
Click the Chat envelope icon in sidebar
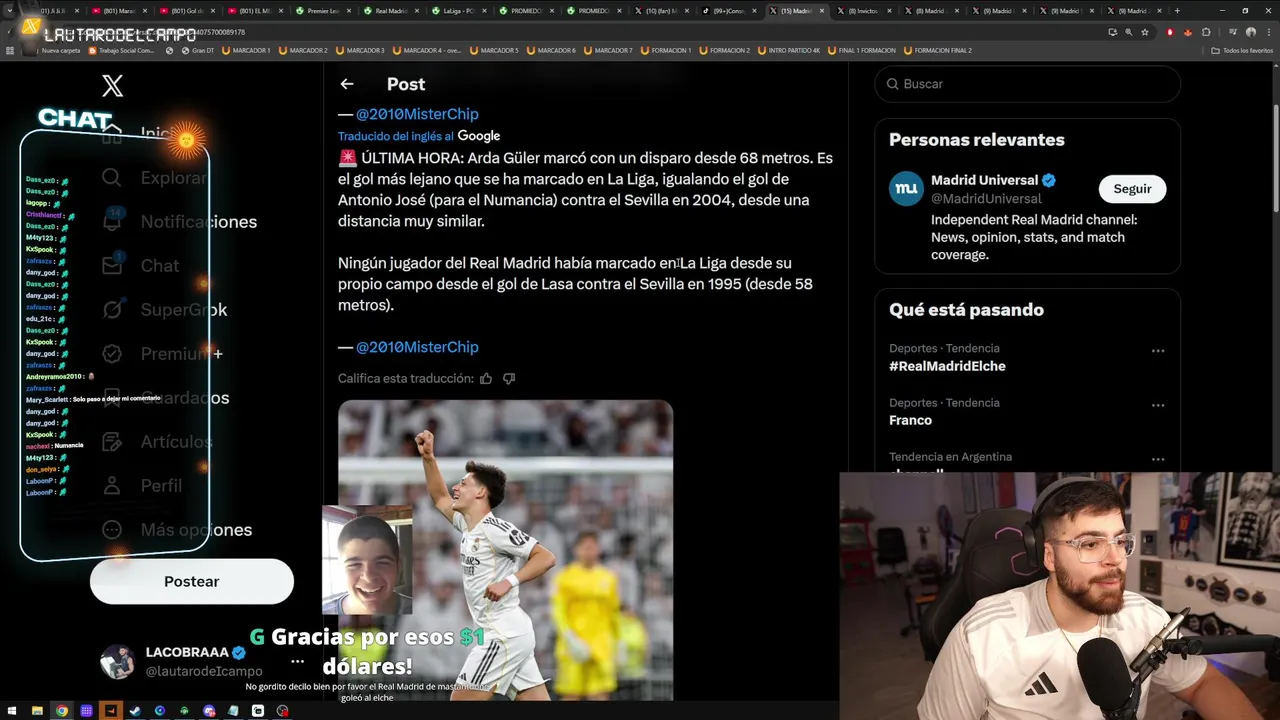112,266
